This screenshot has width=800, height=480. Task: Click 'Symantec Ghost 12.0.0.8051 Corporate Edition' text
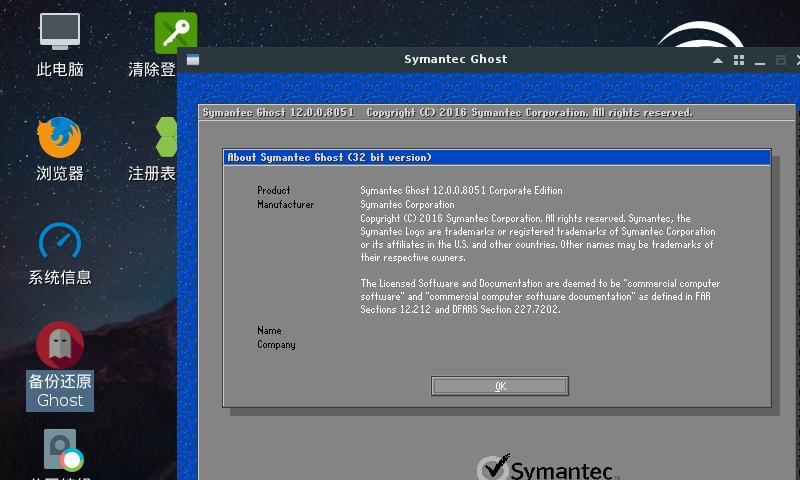(461, 190)
